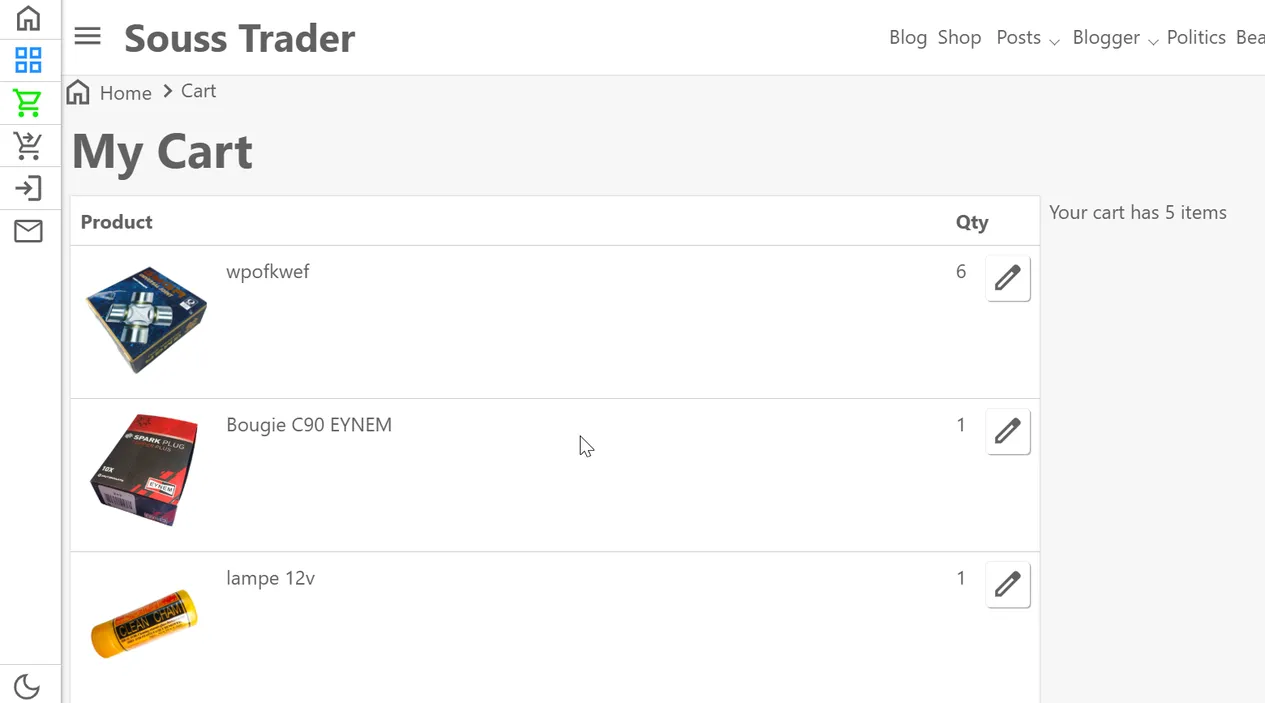Click the Home breadcrumb link
Image resolution: width=1265 pixels, height=703 pixels.
coord(125,93)
